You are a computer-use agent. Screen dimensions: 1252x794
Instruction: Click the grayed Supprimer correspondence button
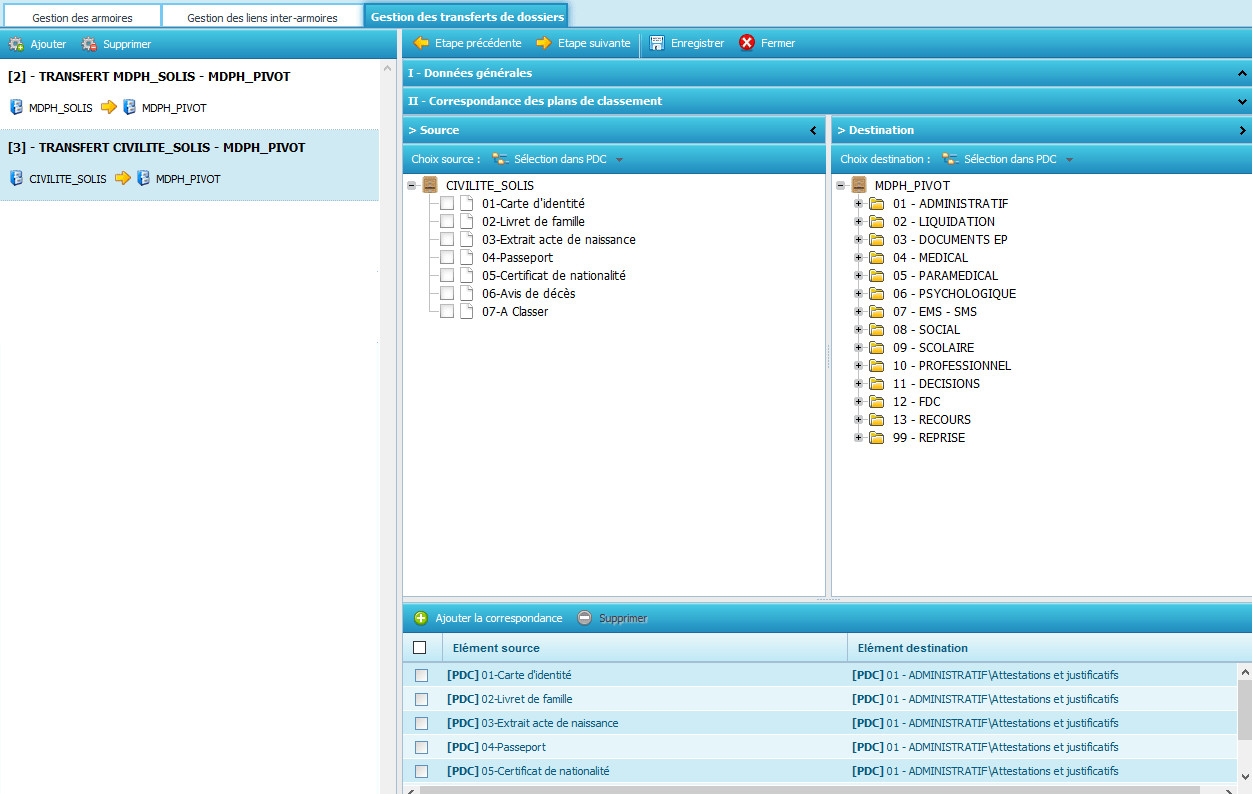tap(613, 618)
